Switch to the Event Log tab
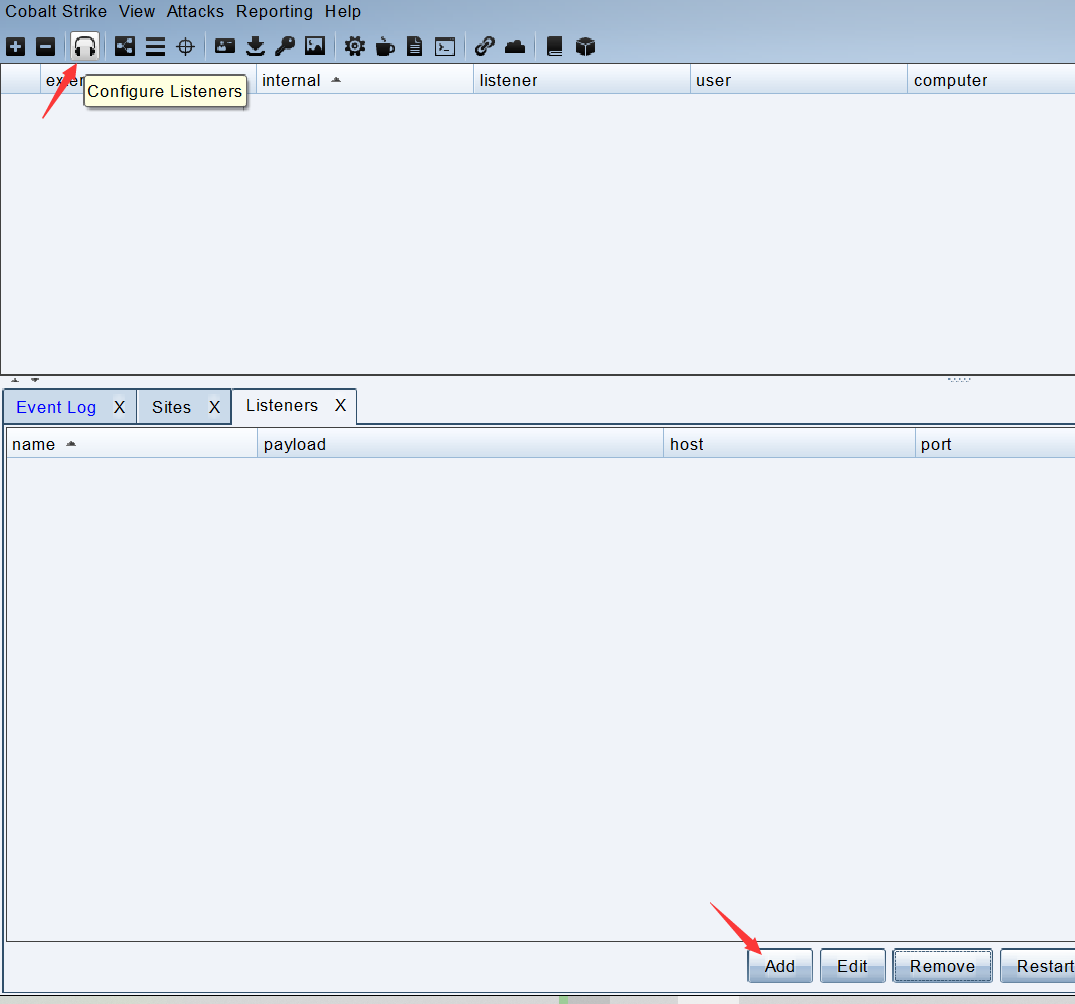The width and height of the screenshot is (1075, 1004). pos(56,407)
